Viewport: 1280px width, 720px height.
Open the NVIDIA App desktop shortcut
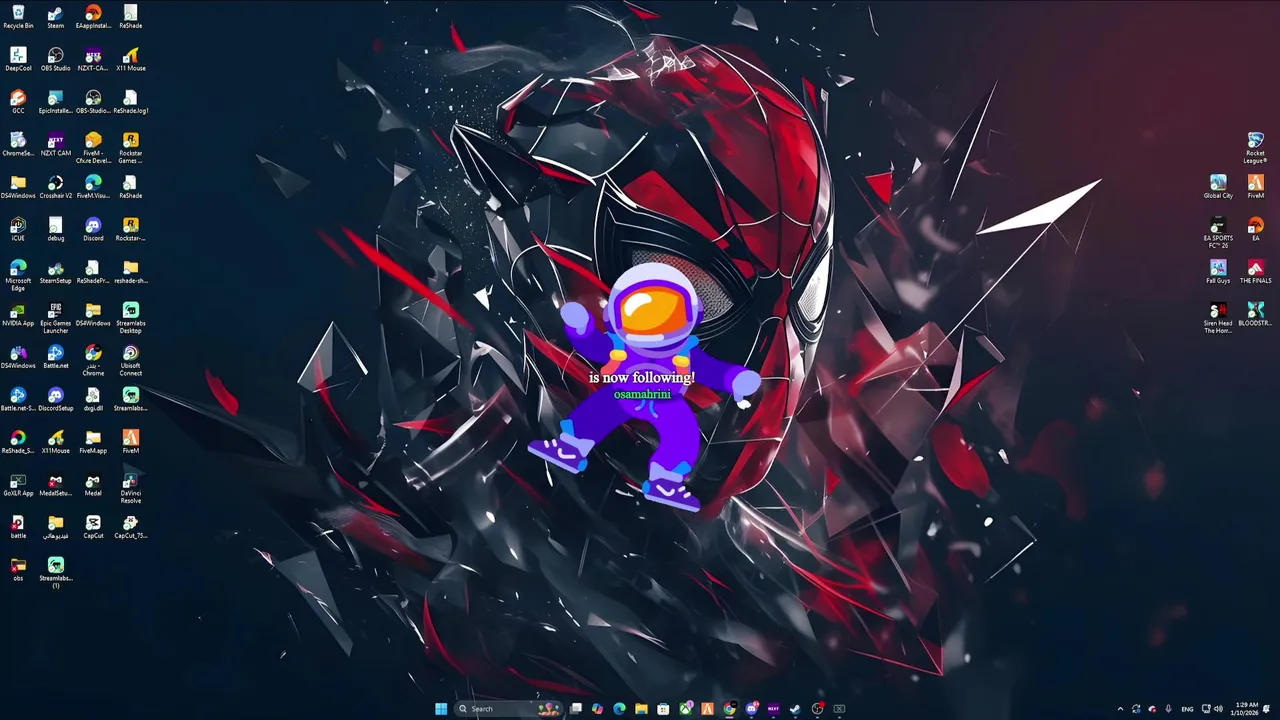(x=18, y=314)
